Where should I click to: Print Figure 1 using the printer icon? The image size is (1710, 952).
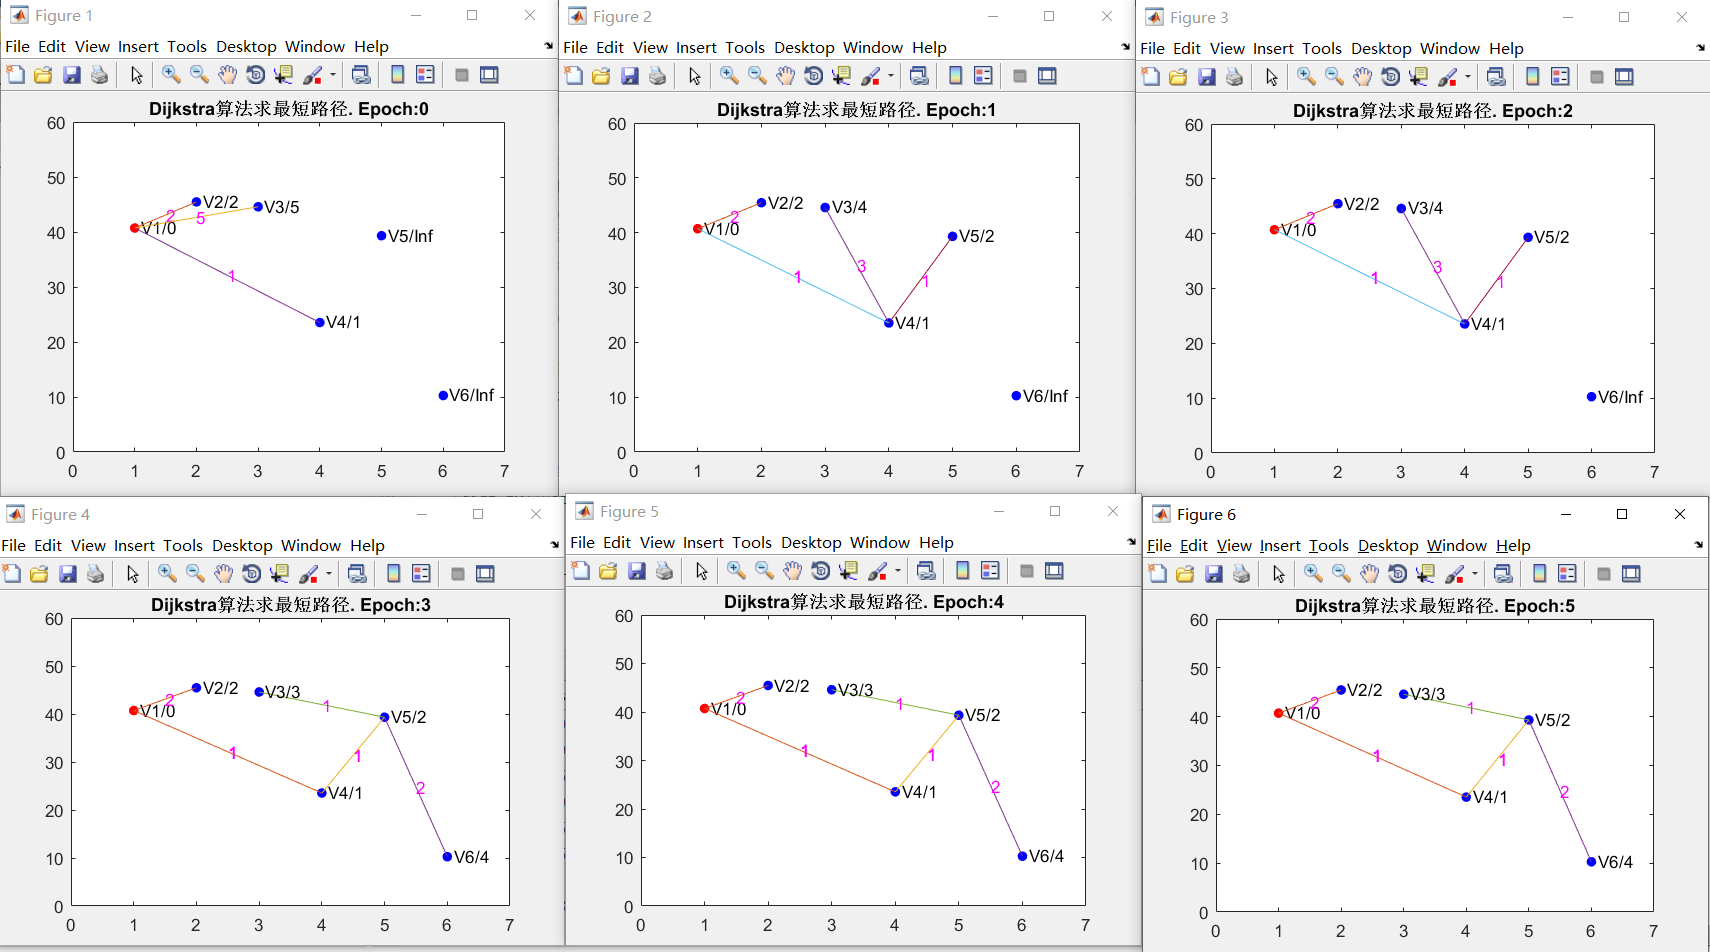[x=99, y=75]
